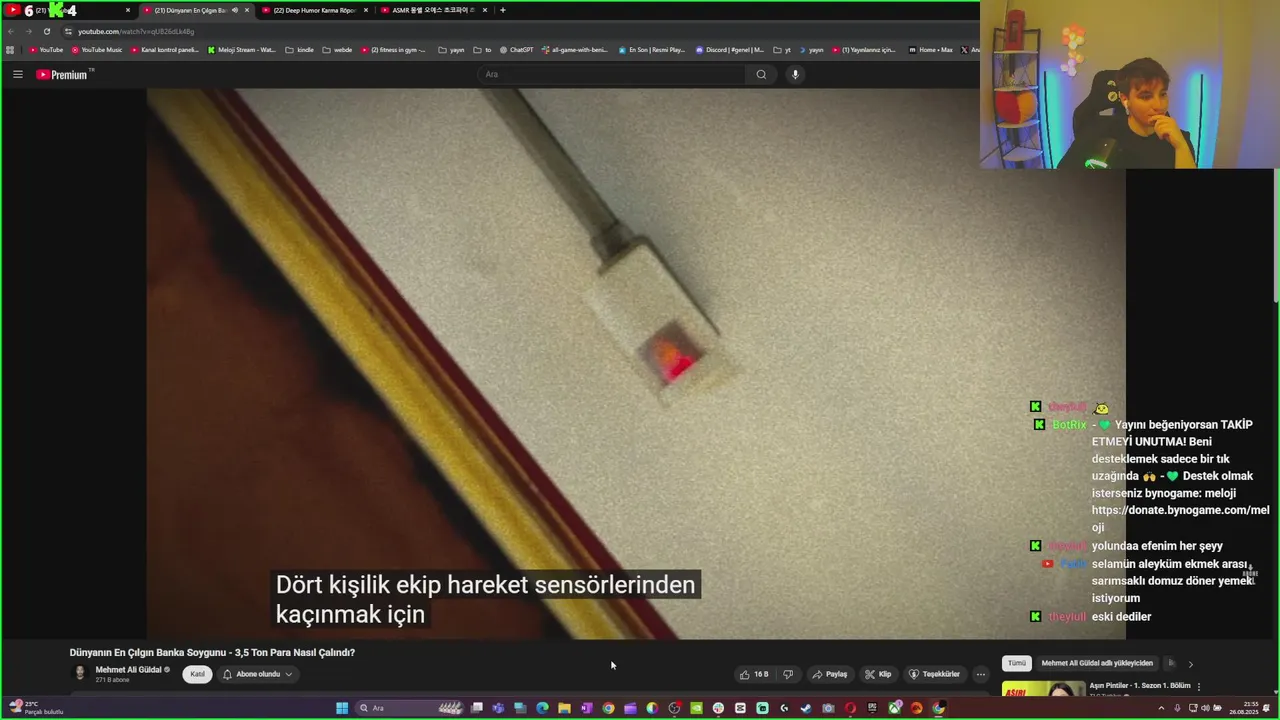Click the 'Teşekkürler' button
The height and width of the screenshot is (720, 1280).
pyautogui.click(x=934, y=674)
